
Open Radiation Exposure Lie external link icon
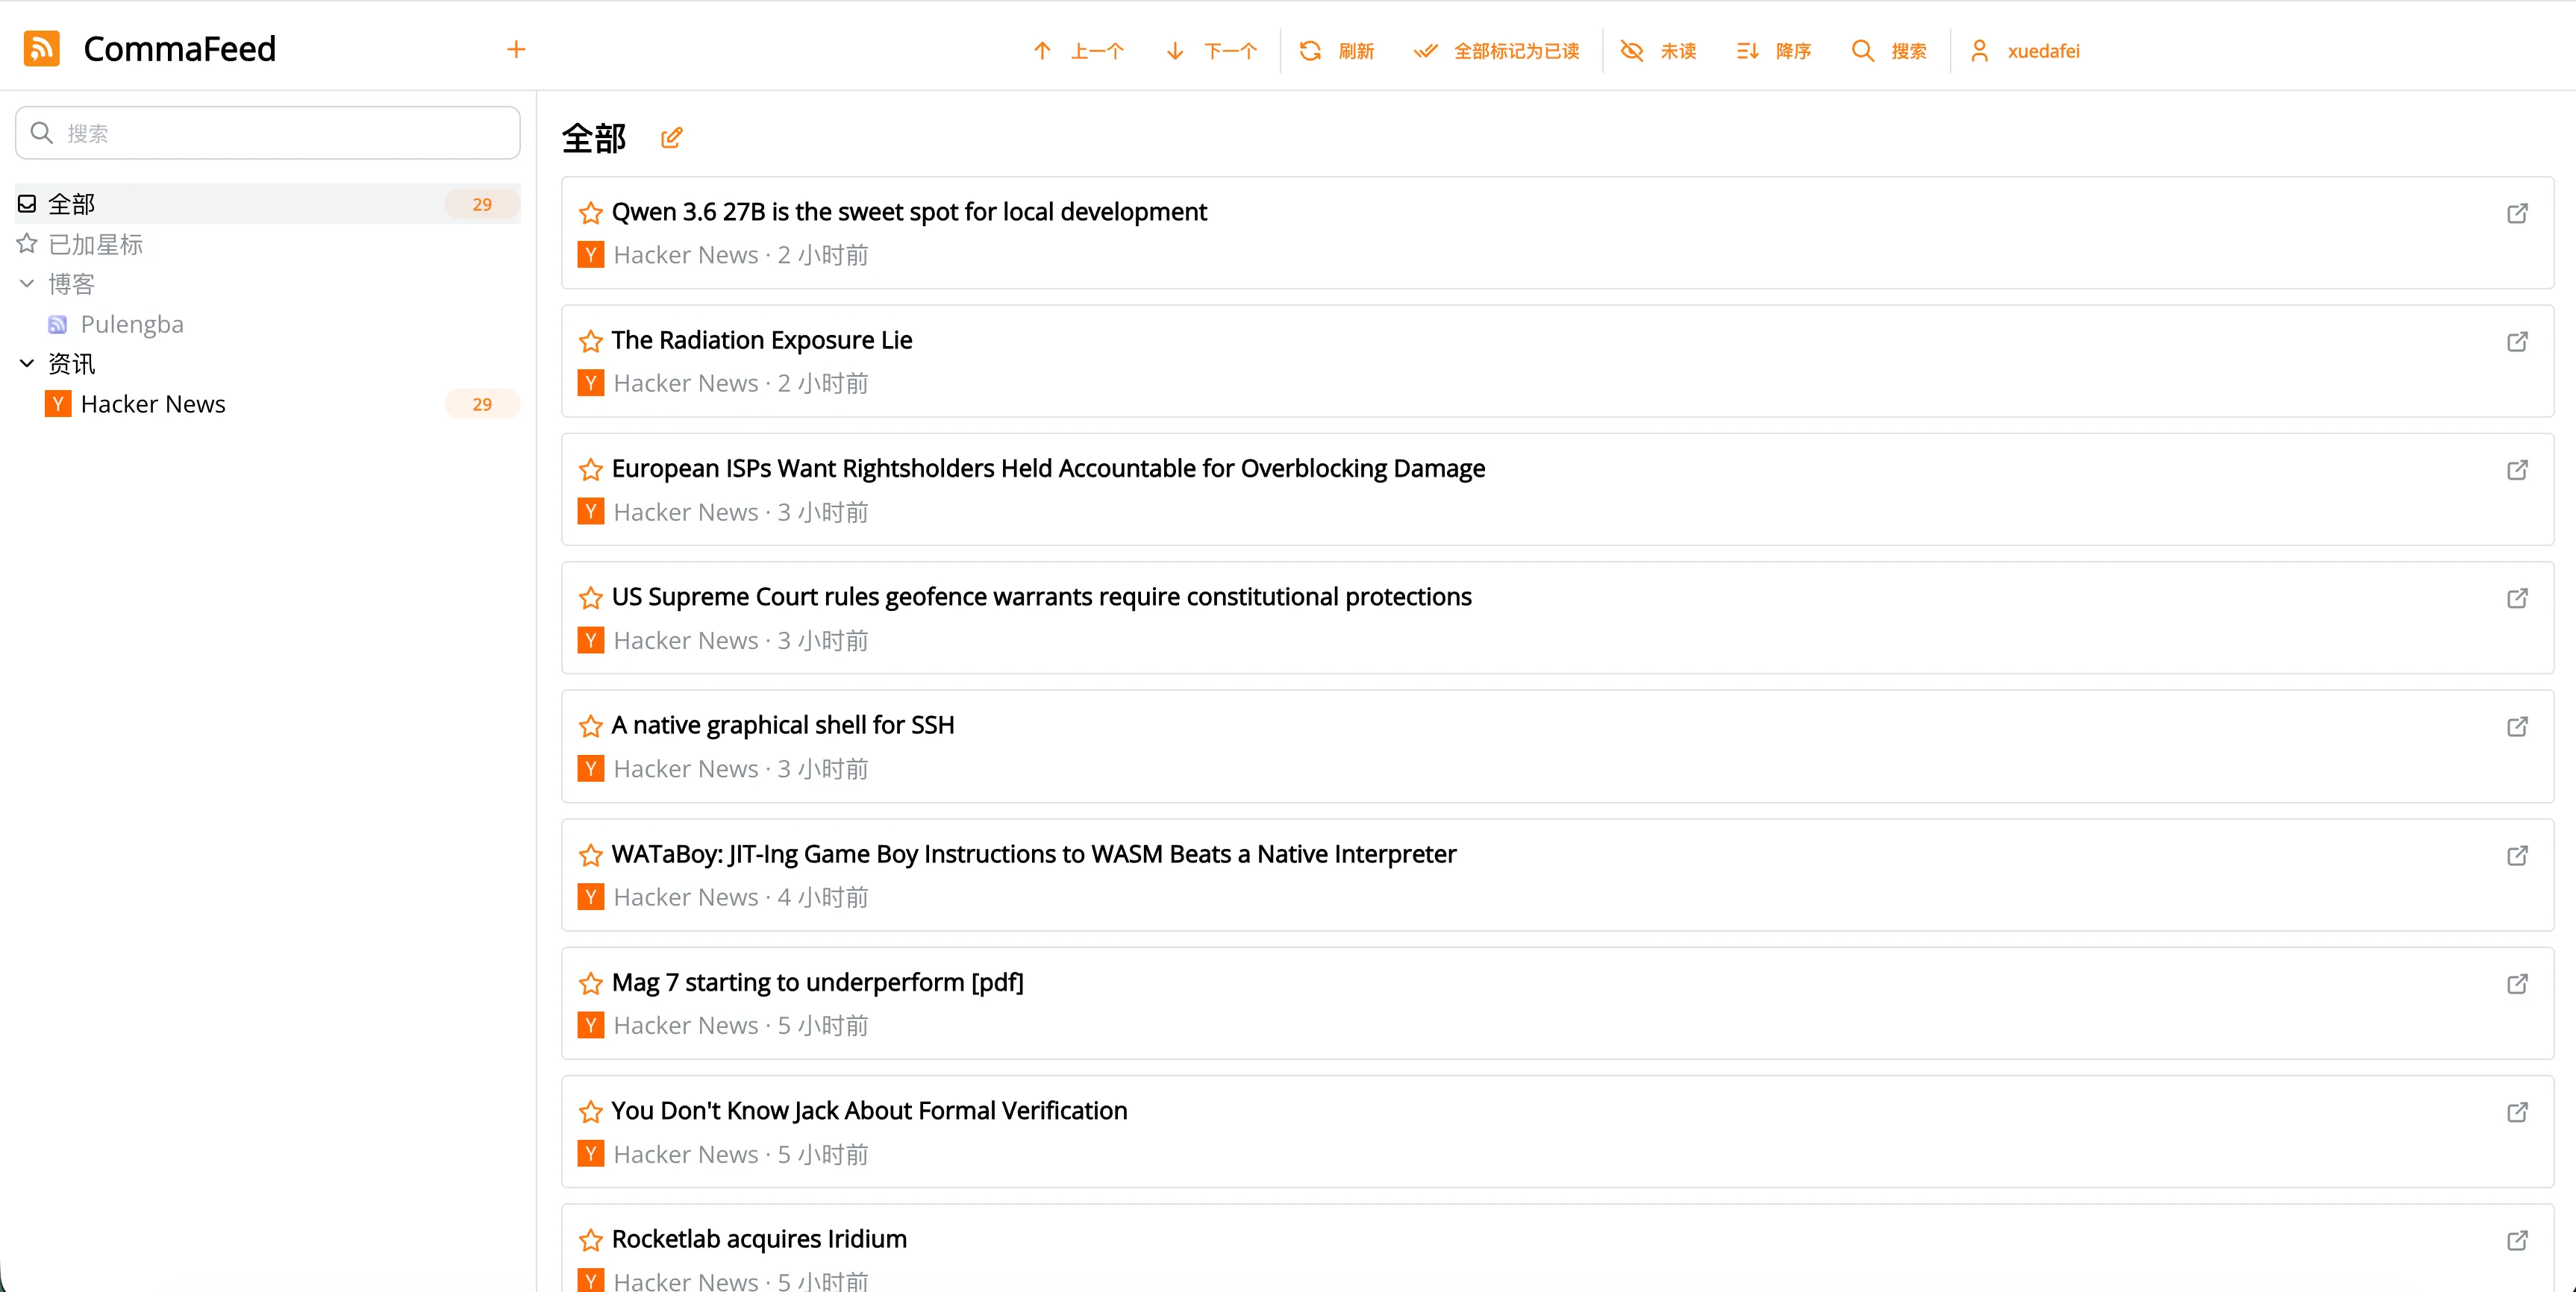coord(2518,341)
